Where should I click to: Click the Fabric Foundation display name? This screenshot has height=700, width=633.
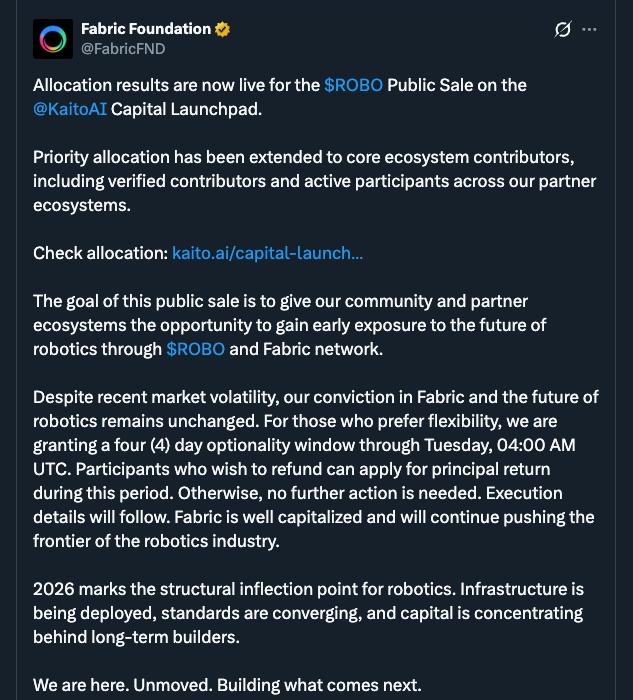pyautogui.click(x=146, y=29)
